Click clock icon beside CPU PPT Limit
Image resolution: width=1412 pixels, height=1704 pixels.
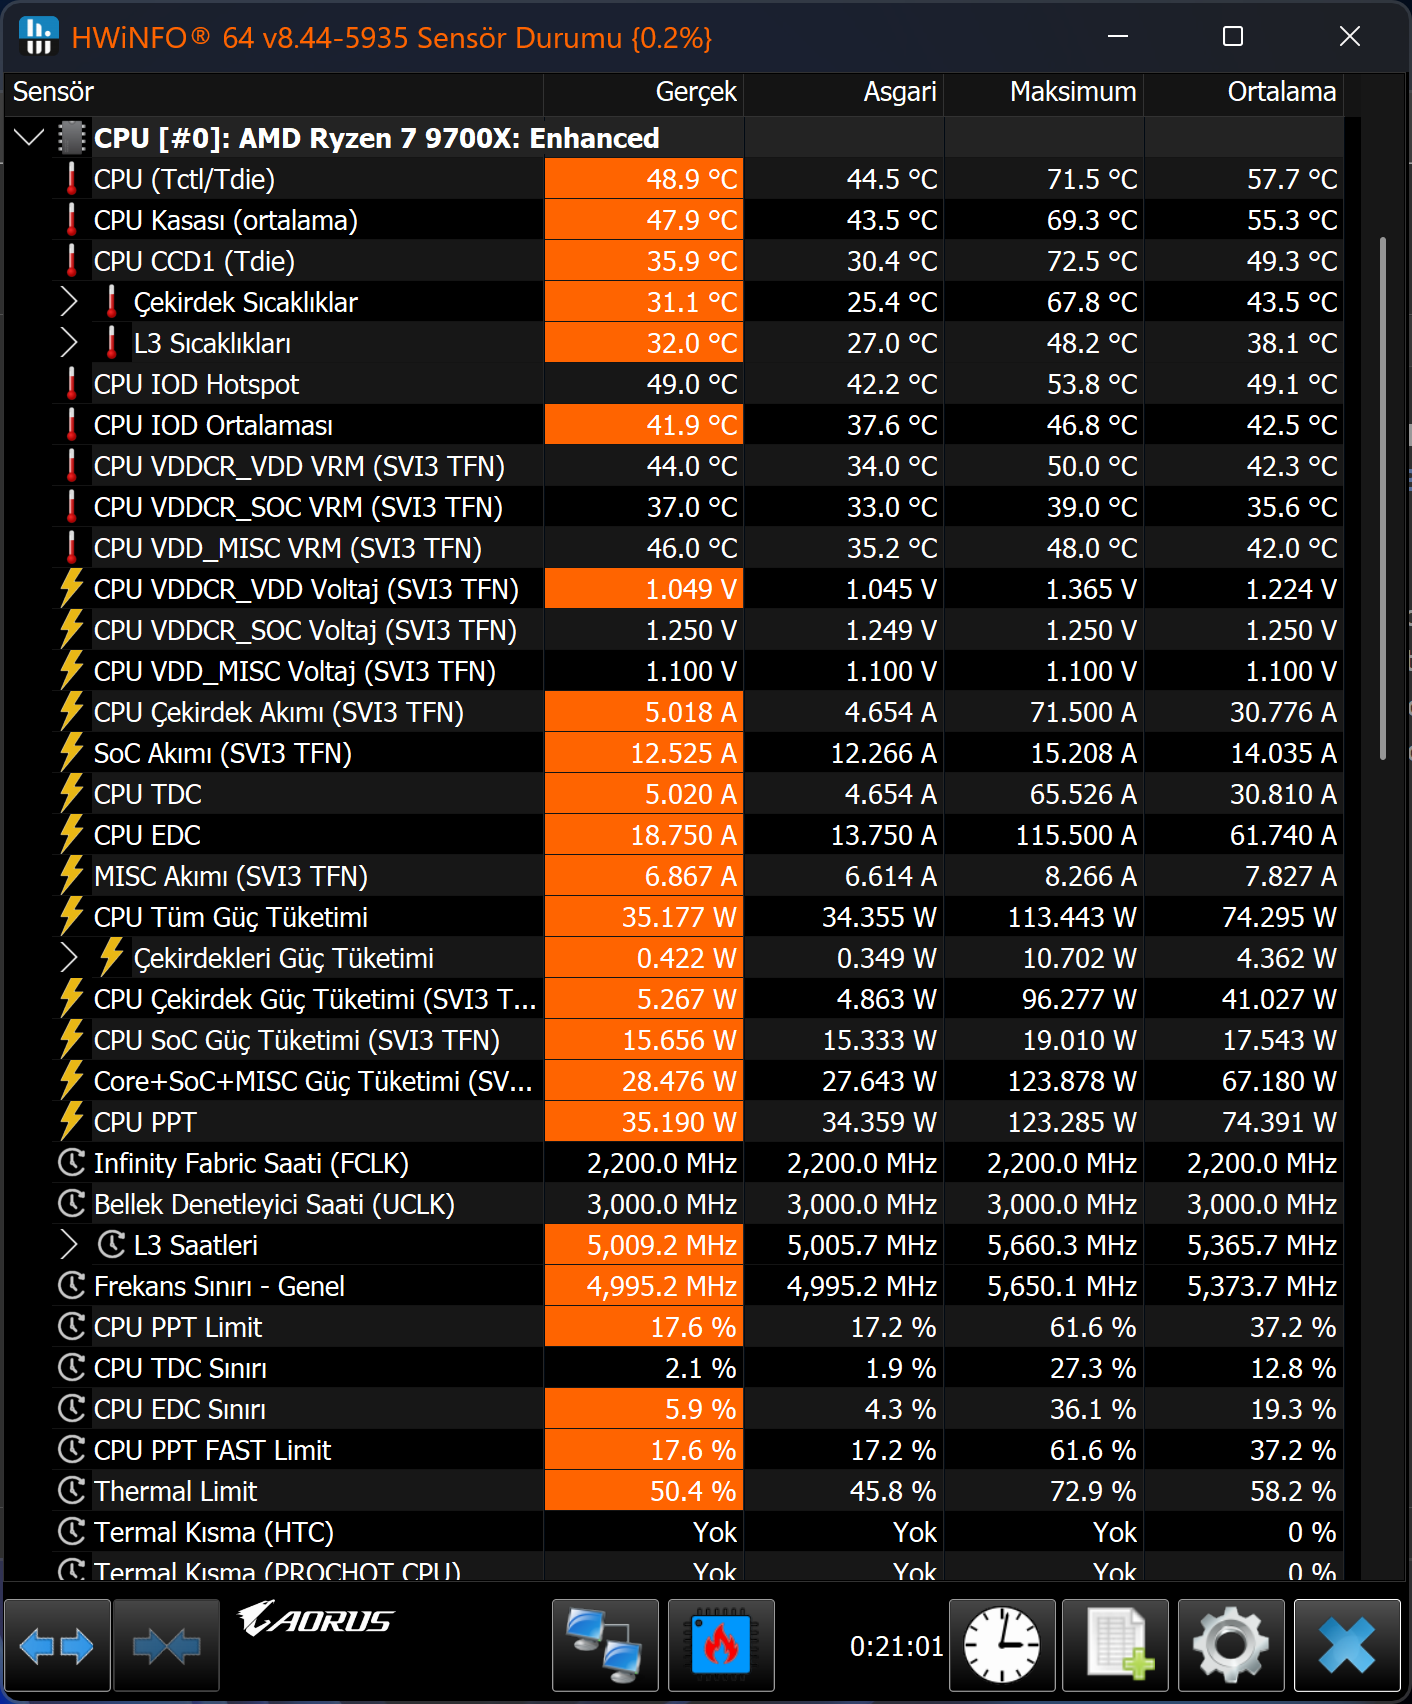71,1327
